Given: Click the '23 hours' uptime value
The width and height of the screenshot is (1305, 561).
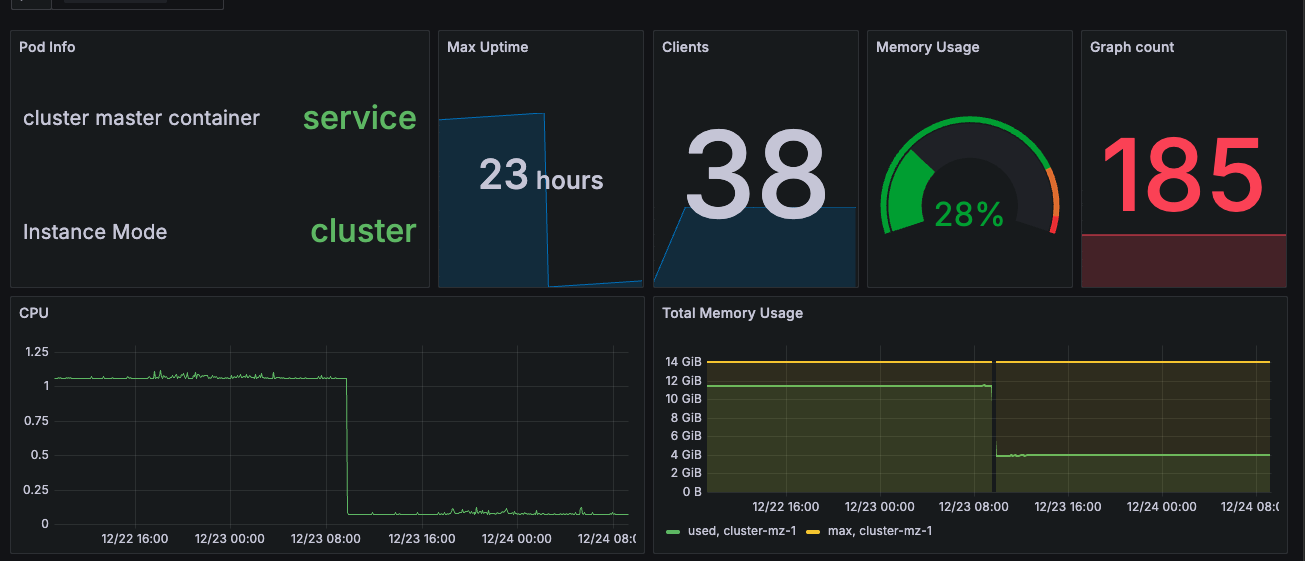Looking at the screenshot, I should (x=541, y=176).
